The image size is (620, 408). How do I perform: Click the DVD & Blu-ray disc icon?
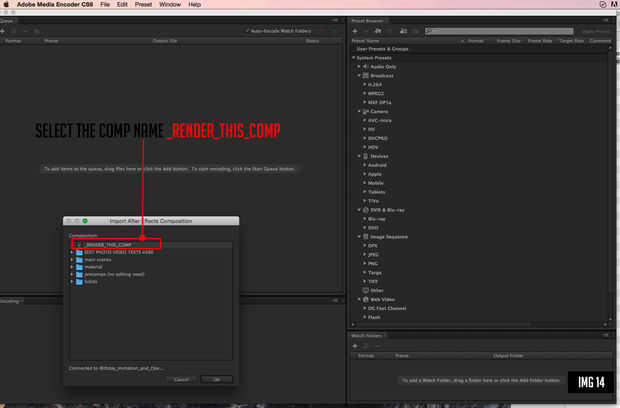coord(366,210)
